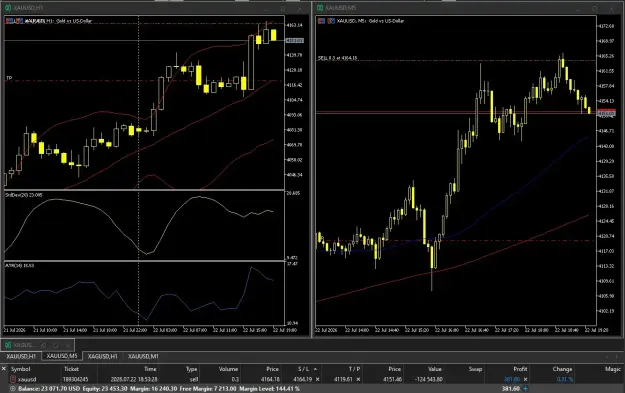Screen dimensions: 625x393
Task: Sort trades by the Type column header
Action: [x=191, y=369]
